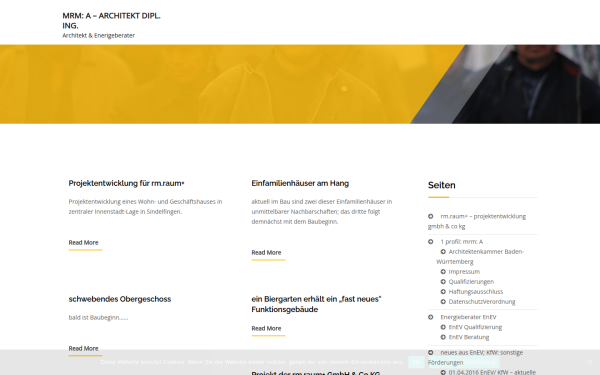The height and width of the screenshot is (375, 600).
Task: Click Read More under the Biergarten Funktionsgebäude post
Action: pyautogui.click(x=266, y=328)
